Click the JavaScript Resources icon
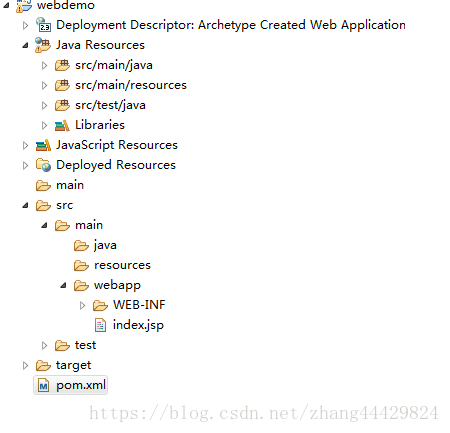The width and height of the screenshot is (450, 433). [43, 145]
